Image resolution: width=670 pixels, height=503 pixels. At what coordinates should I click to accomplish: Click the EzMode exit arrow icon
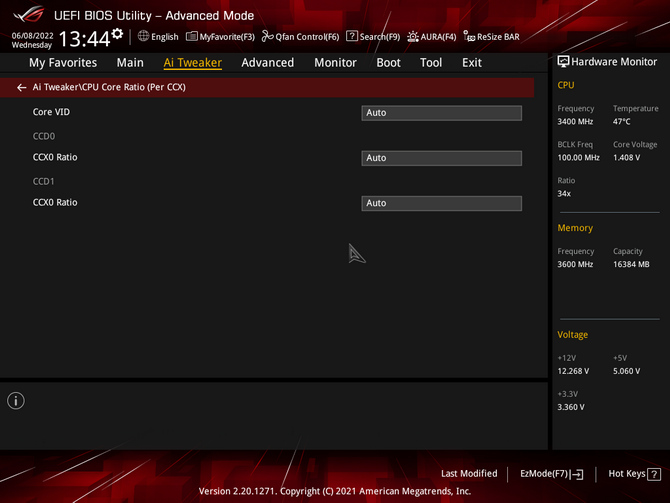pos(577,474)
